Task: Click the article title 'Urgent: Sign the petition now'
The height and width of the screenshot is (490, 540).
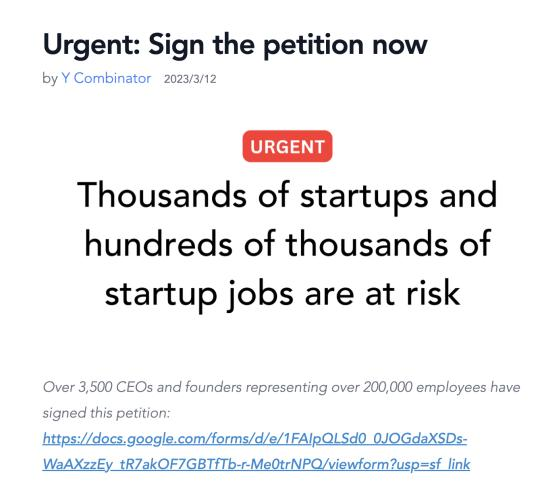Action: 235,45
